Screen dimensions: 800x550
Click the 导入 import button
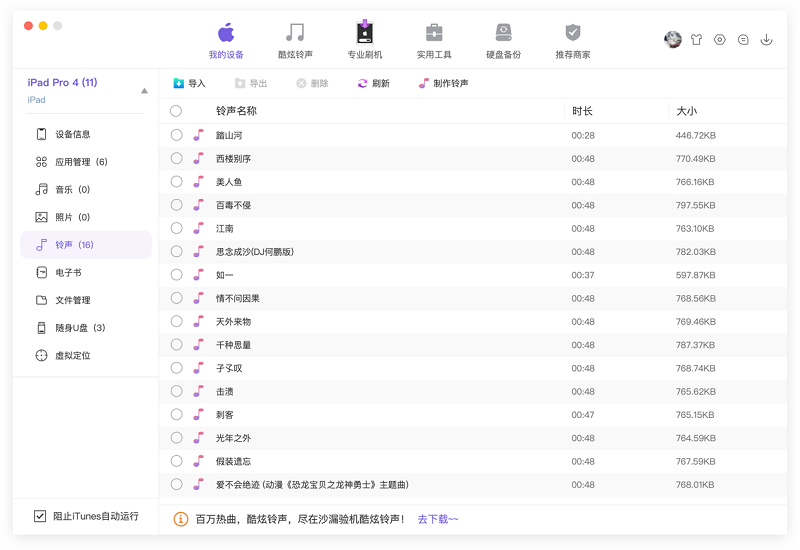[189, 83]
